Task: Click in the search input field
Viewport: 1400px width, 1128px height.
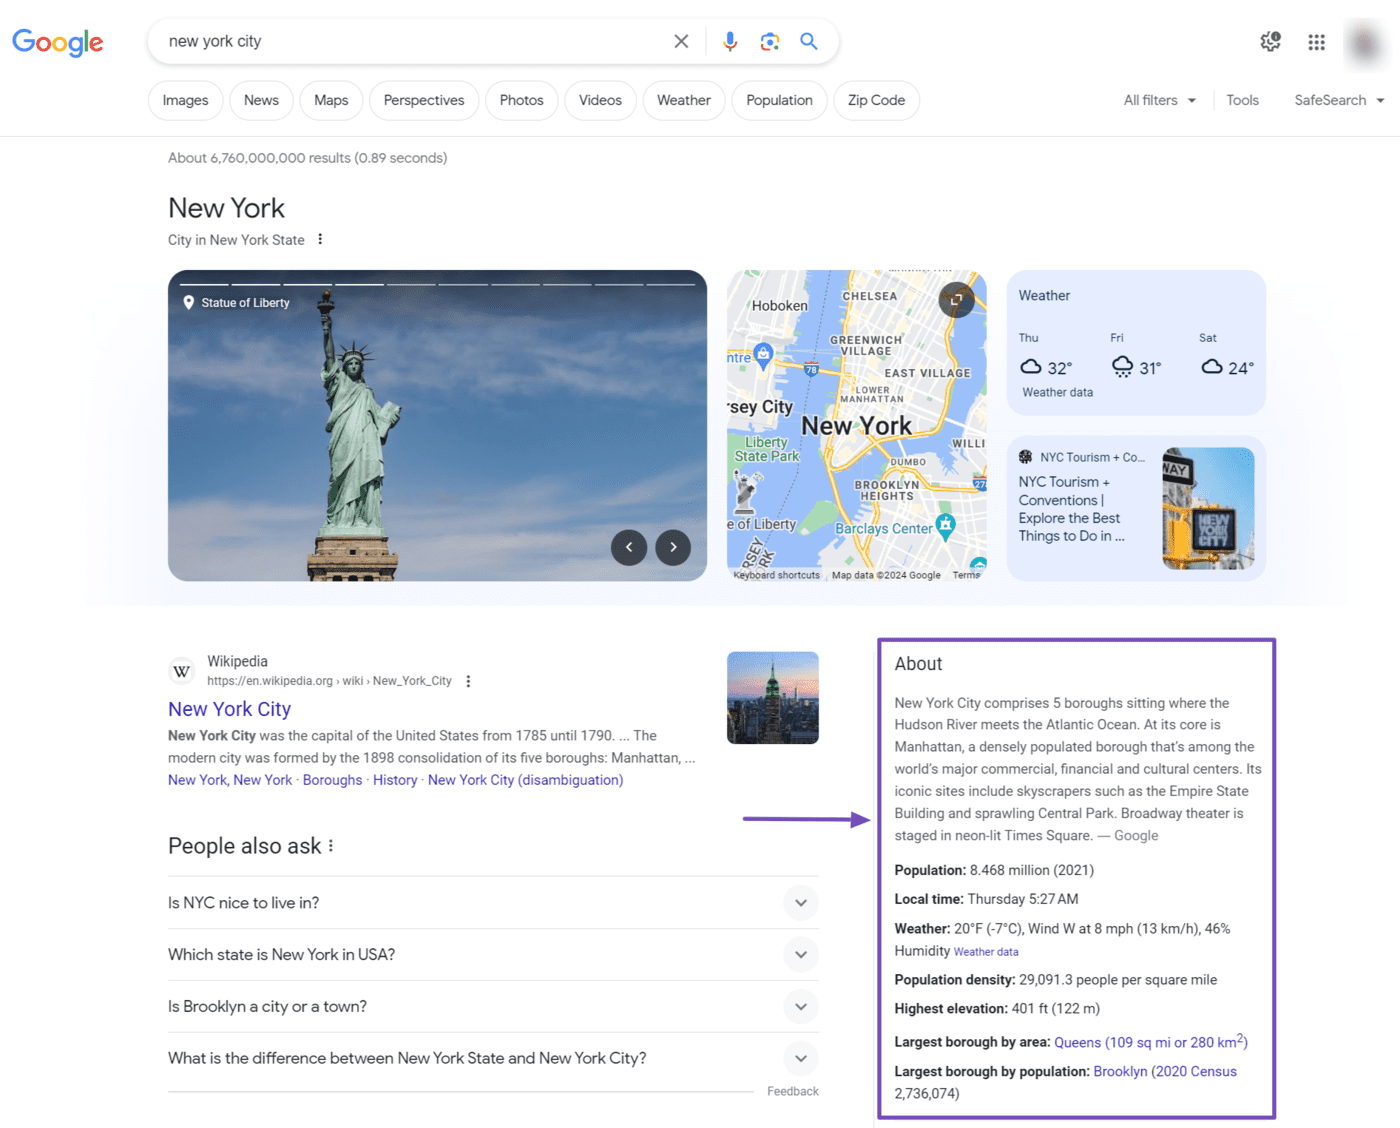Action: click(415, 41)
